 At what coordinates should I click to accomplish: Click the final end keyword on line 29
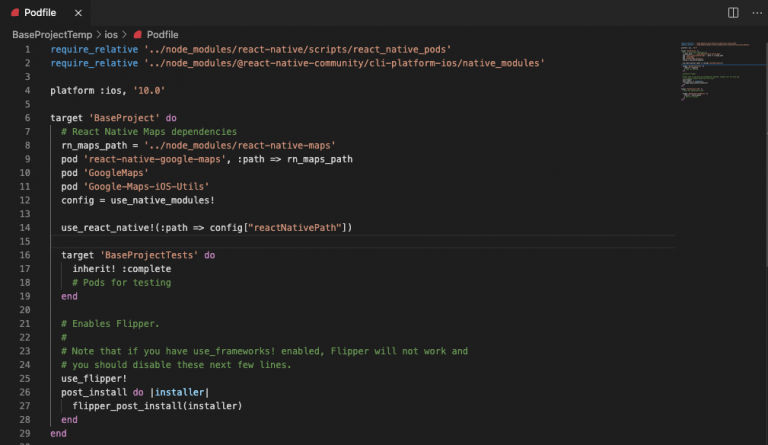[x=58, y=433]
